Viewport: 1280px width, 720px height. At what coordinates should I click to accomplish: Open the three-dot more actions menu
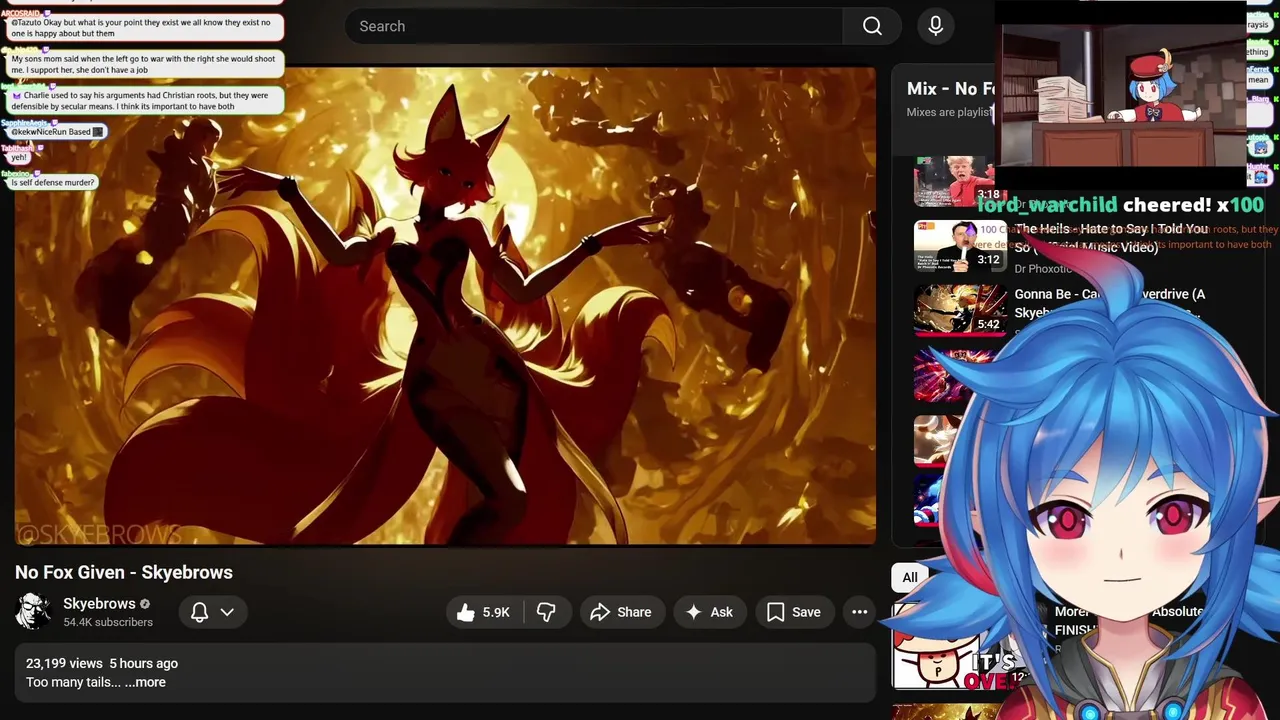859,612
